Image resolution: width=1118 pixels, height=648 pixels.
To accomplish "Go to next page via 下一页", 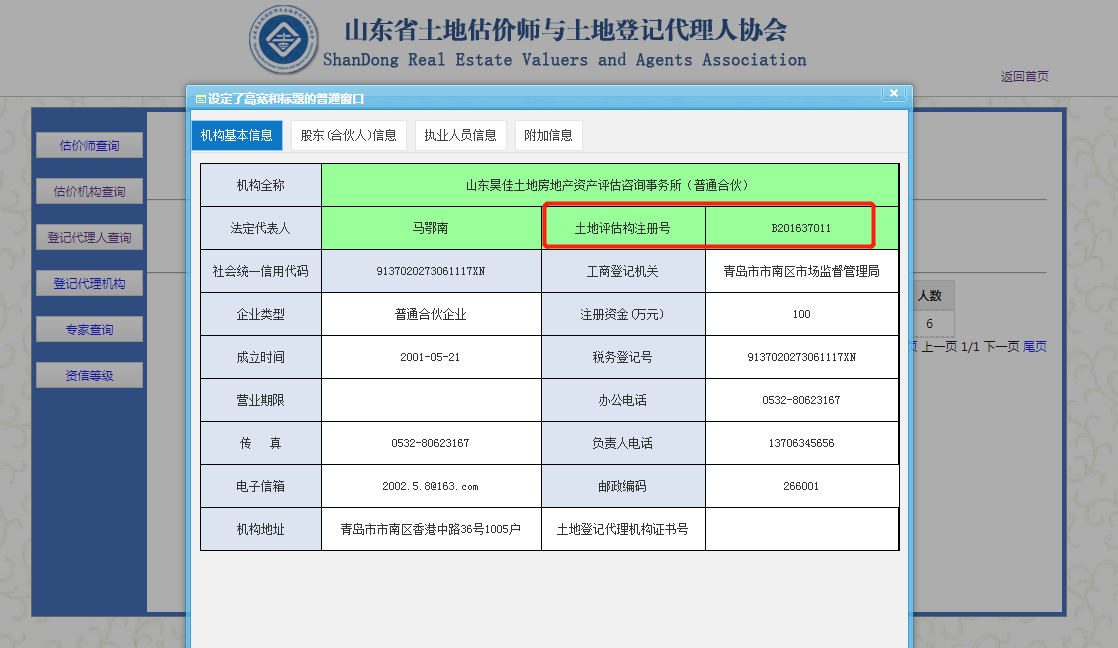I will (1001, 347).
